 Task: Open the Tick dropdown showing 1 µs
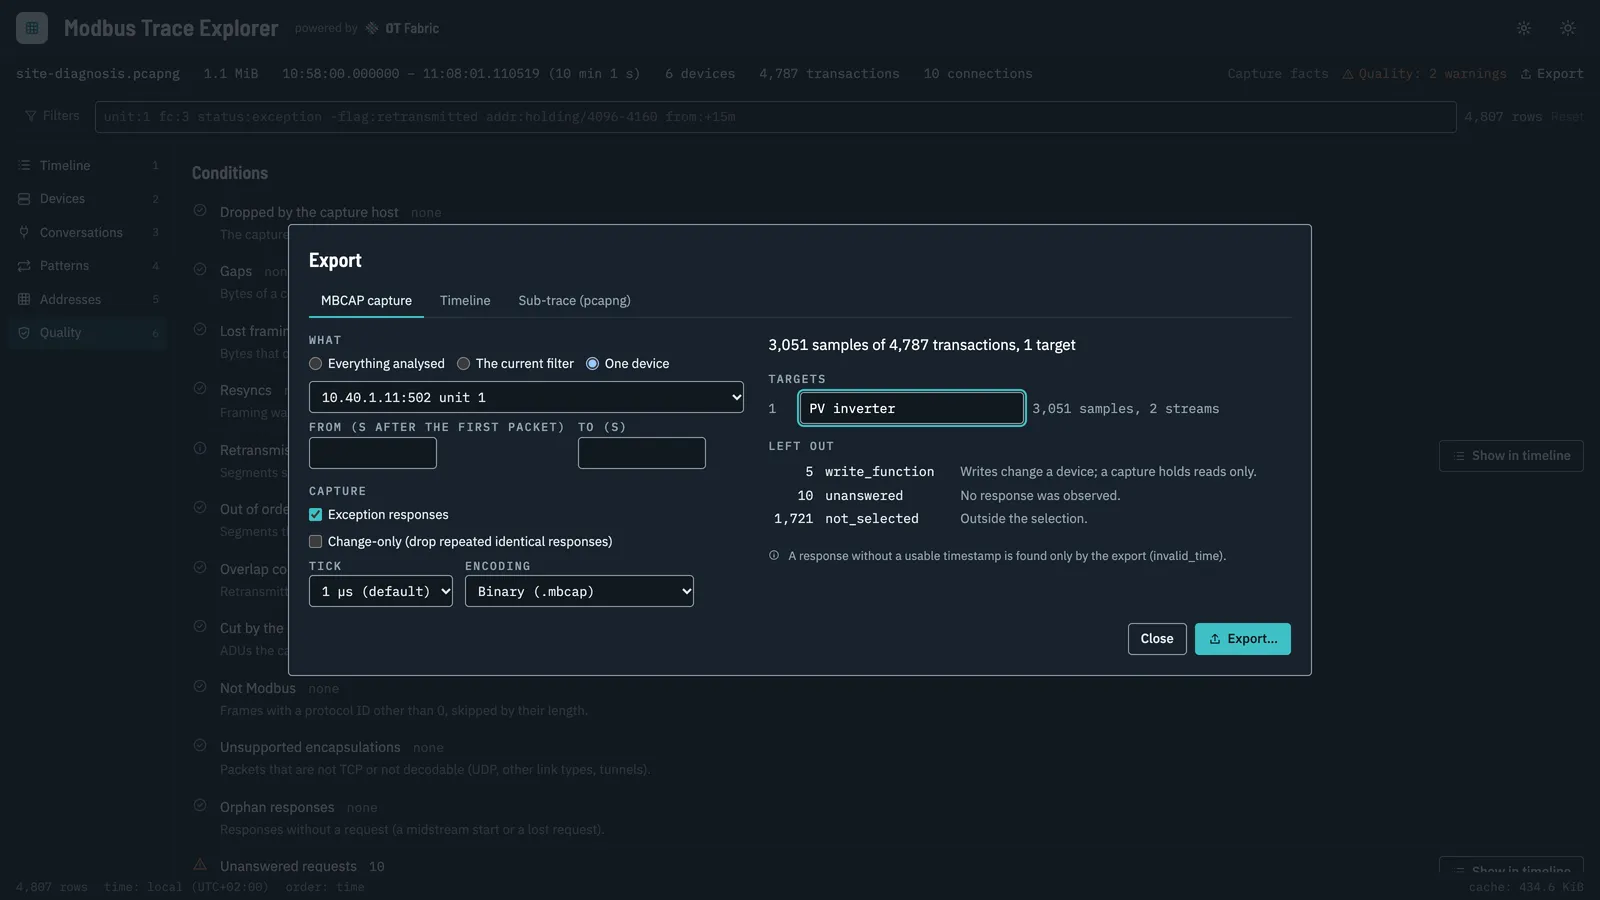tap(381, 591)
